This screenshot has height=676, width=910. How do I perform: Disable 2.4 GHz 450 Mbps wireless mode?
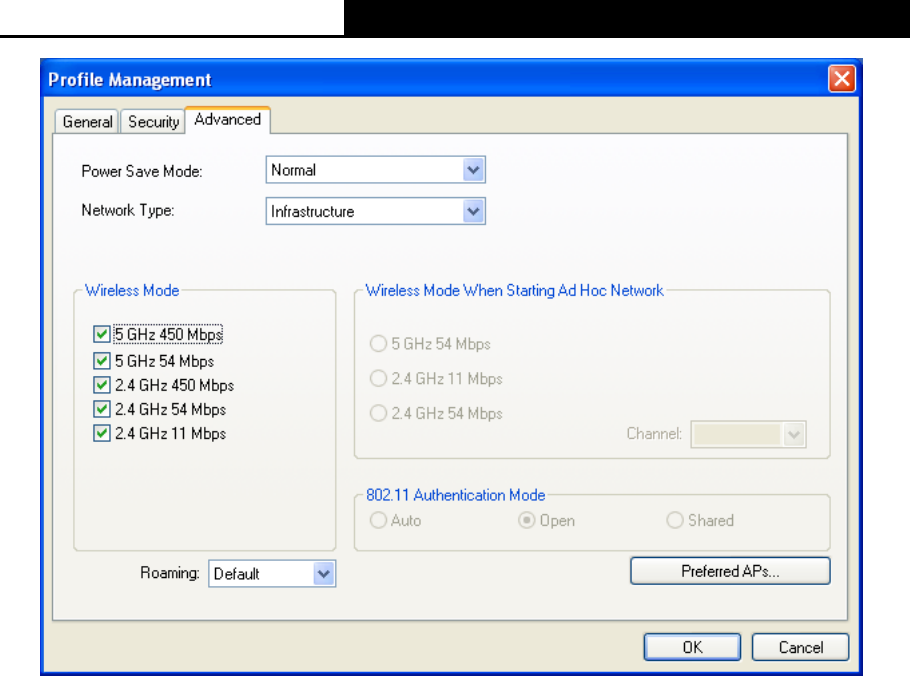pyautogui.click(x=102, y=385)
